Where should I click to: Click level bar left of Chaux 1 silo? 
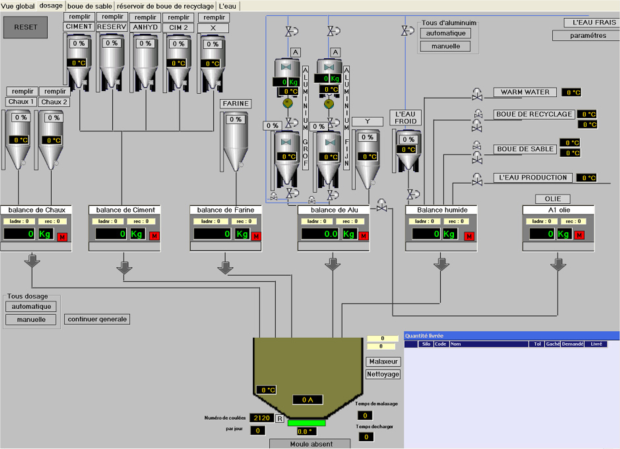point(3,140)
